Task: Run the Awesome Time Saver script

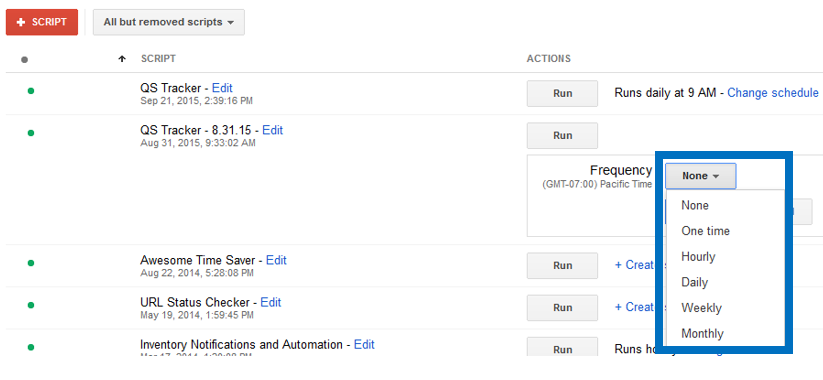Action: tap(562, 266)
